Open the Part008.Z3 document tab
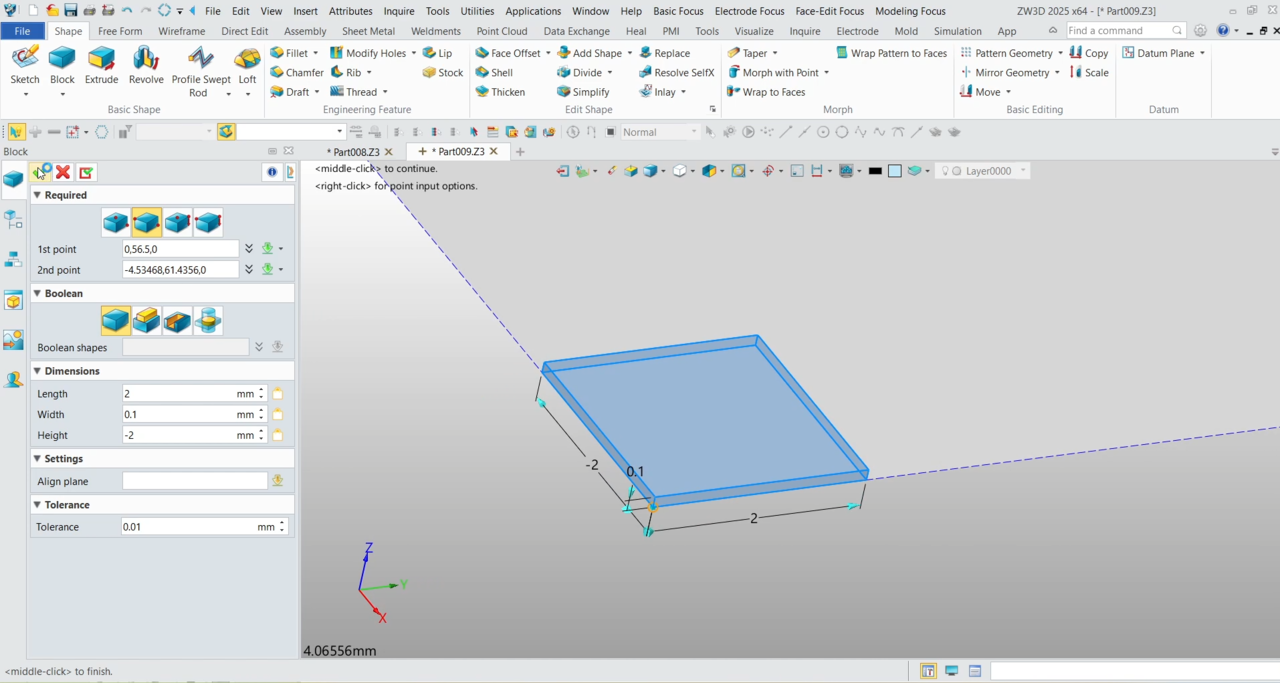 point(352,152)
